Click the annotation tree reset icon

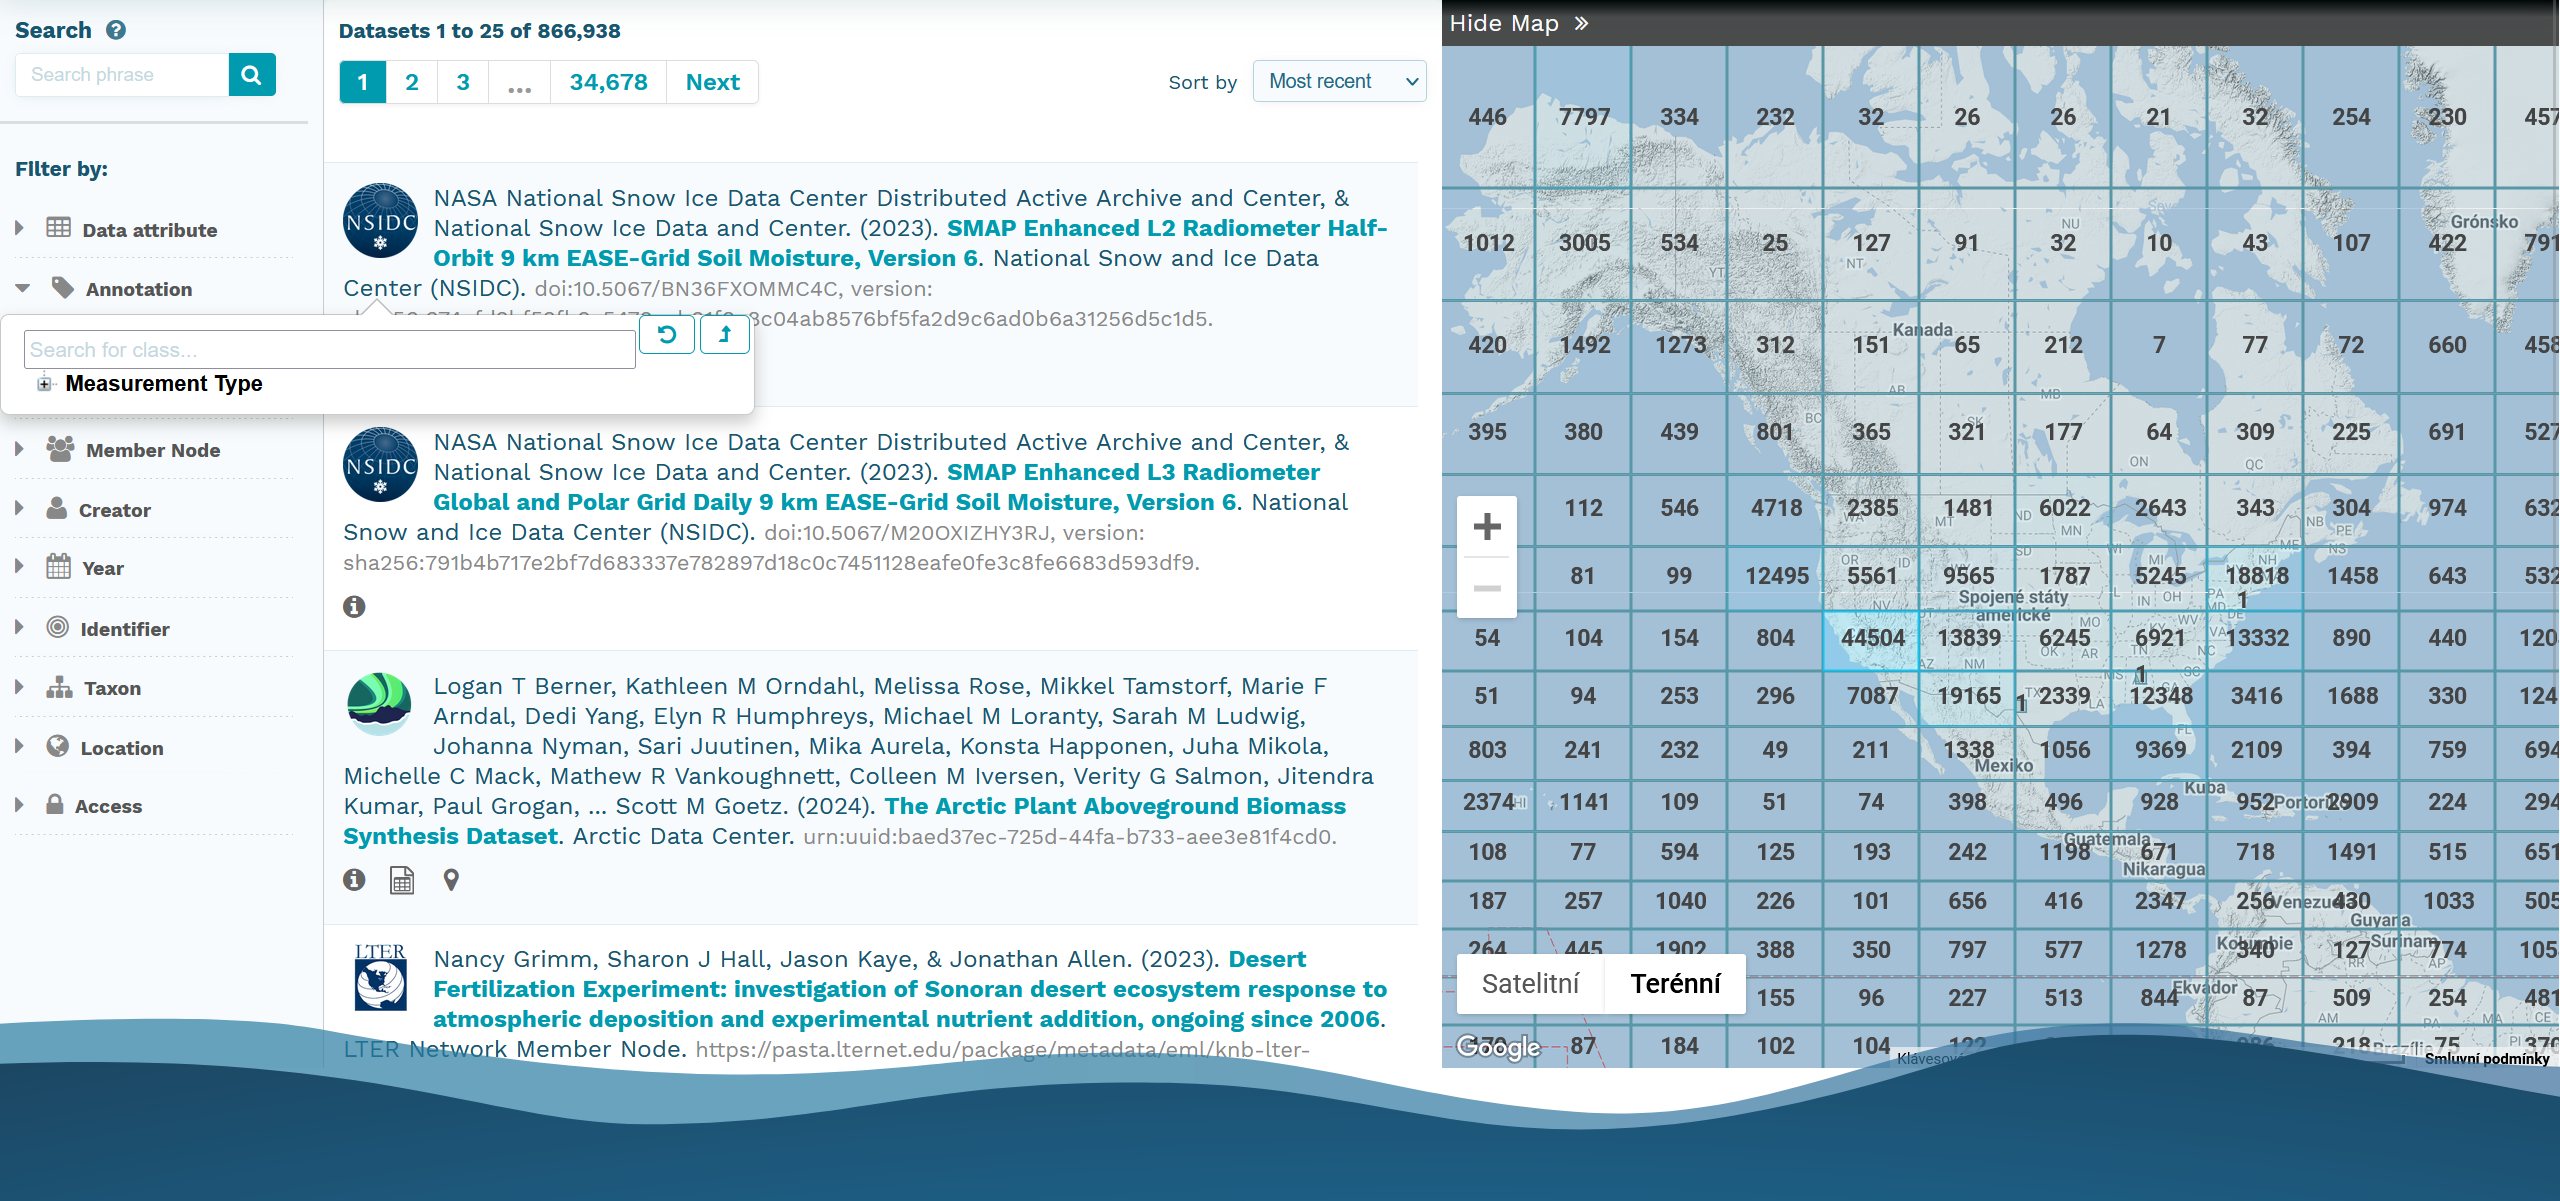click(667, 335)
